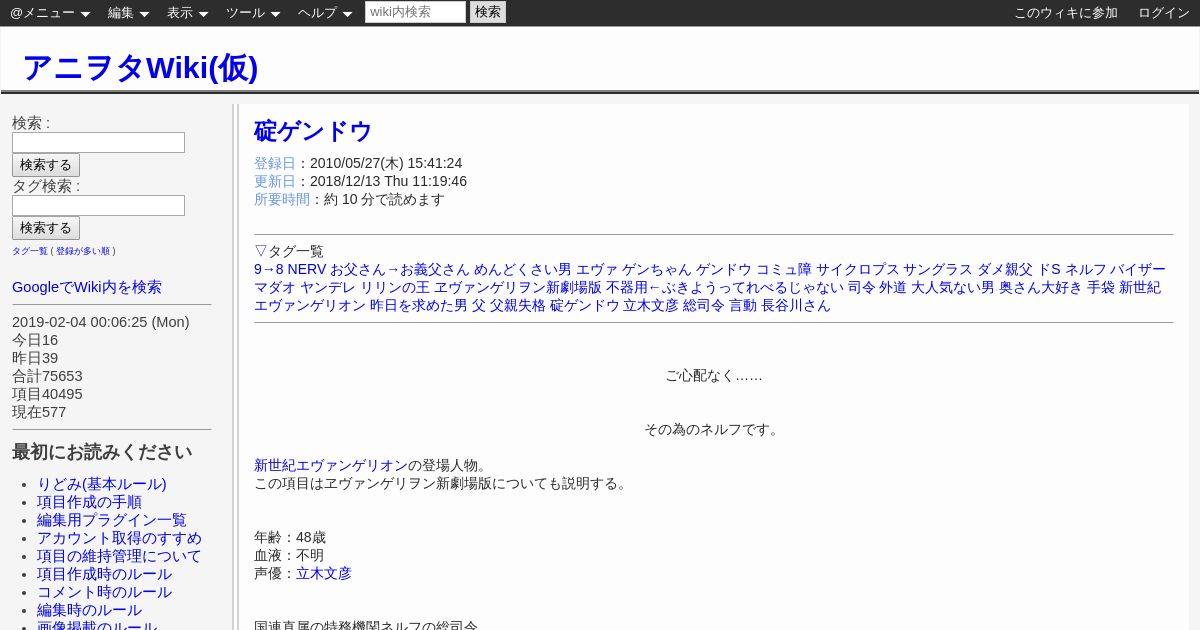1200x630 pixels.
Task: Open the マダオ tag
Action: (275, 287)
